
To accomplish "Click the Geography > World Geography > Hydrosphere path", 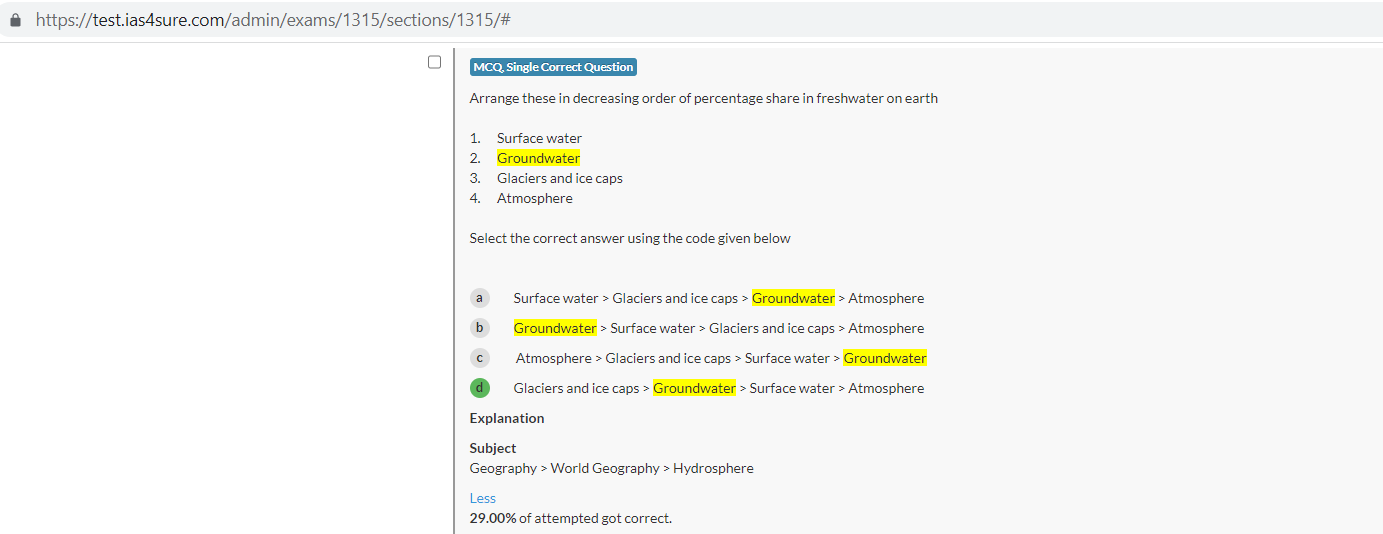I will [x=611, y=468].
